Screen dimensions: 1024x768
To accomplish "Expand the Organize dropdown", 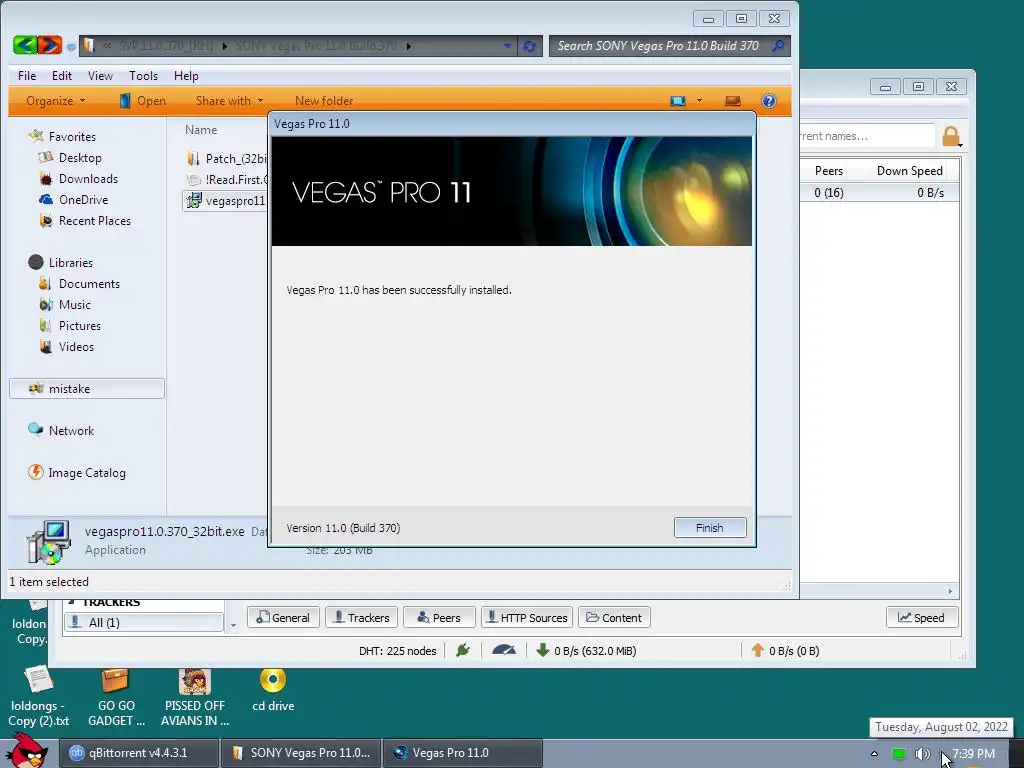I will pos(56,101).
